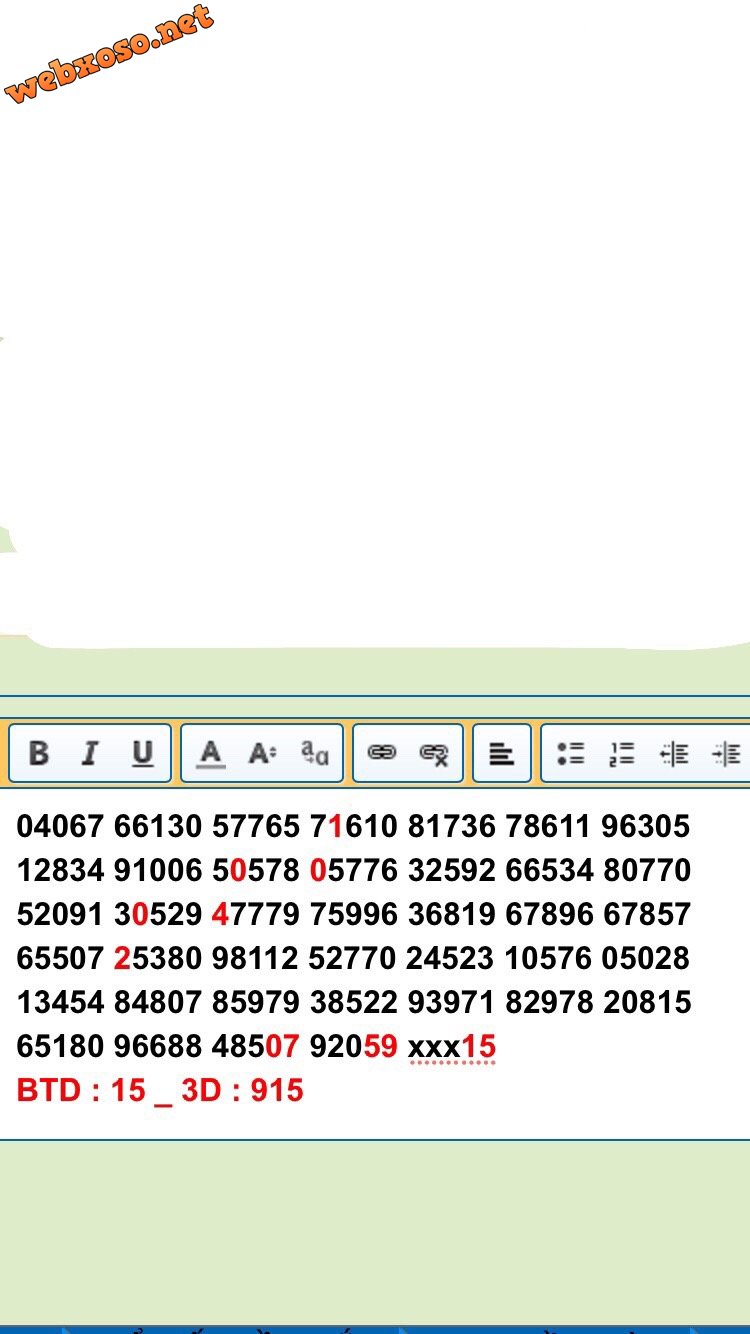
Task: Click the number 30529 with the red zero
Action: [157, 914]
